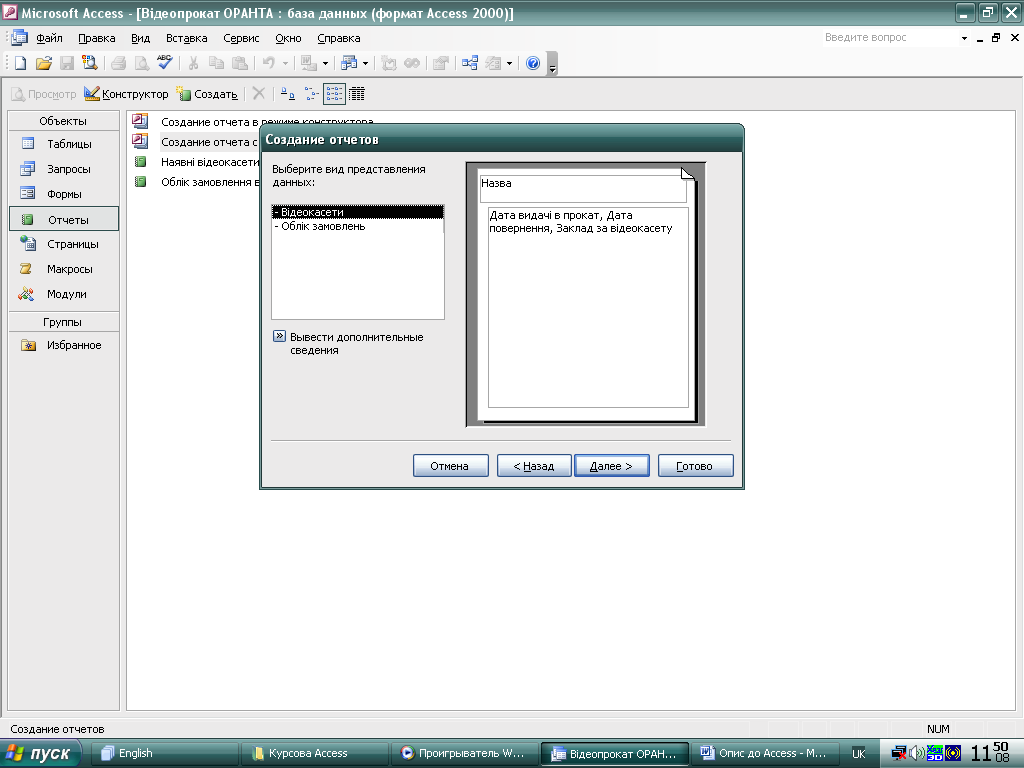Click Конструктор design button
Viewport: 1024px width, 768px height.
click(x=126, y=94)
